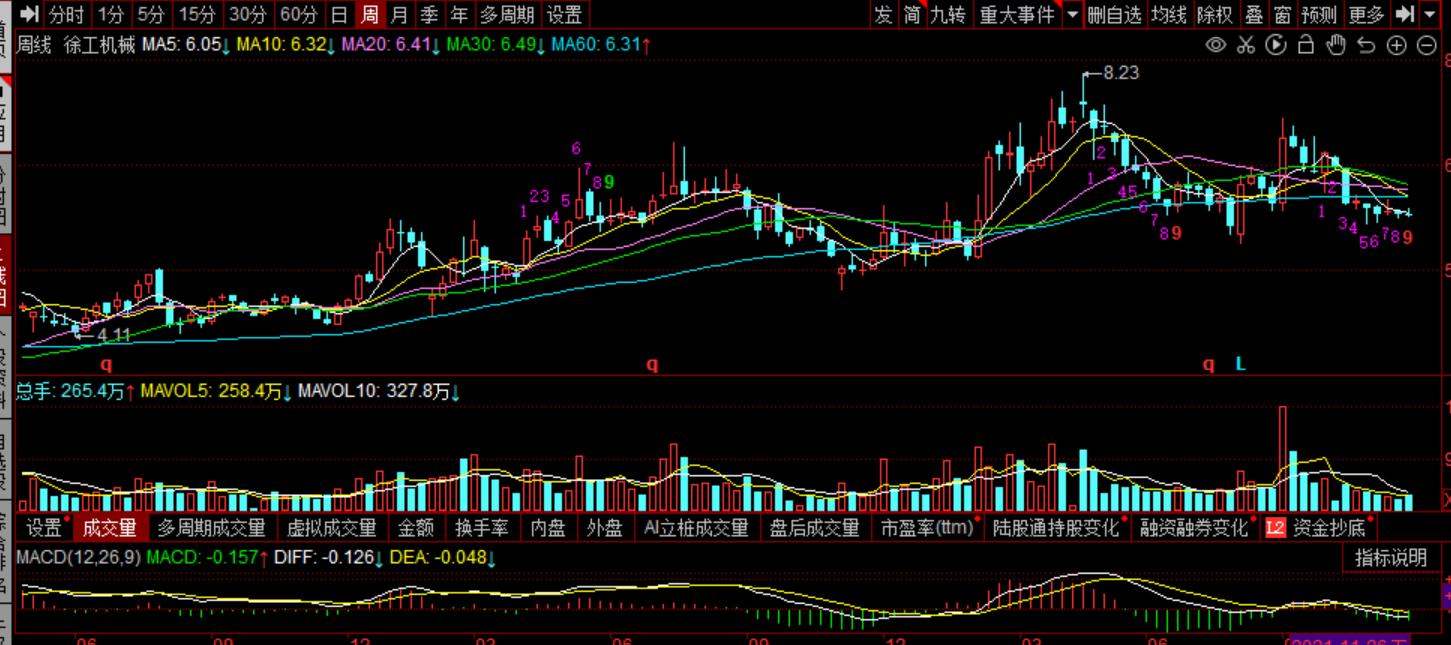Viewport: 1451px width, 645px height.
Task: Toggle the chart lock icon
Action: pyautogui.click(x=1305, y=44)
